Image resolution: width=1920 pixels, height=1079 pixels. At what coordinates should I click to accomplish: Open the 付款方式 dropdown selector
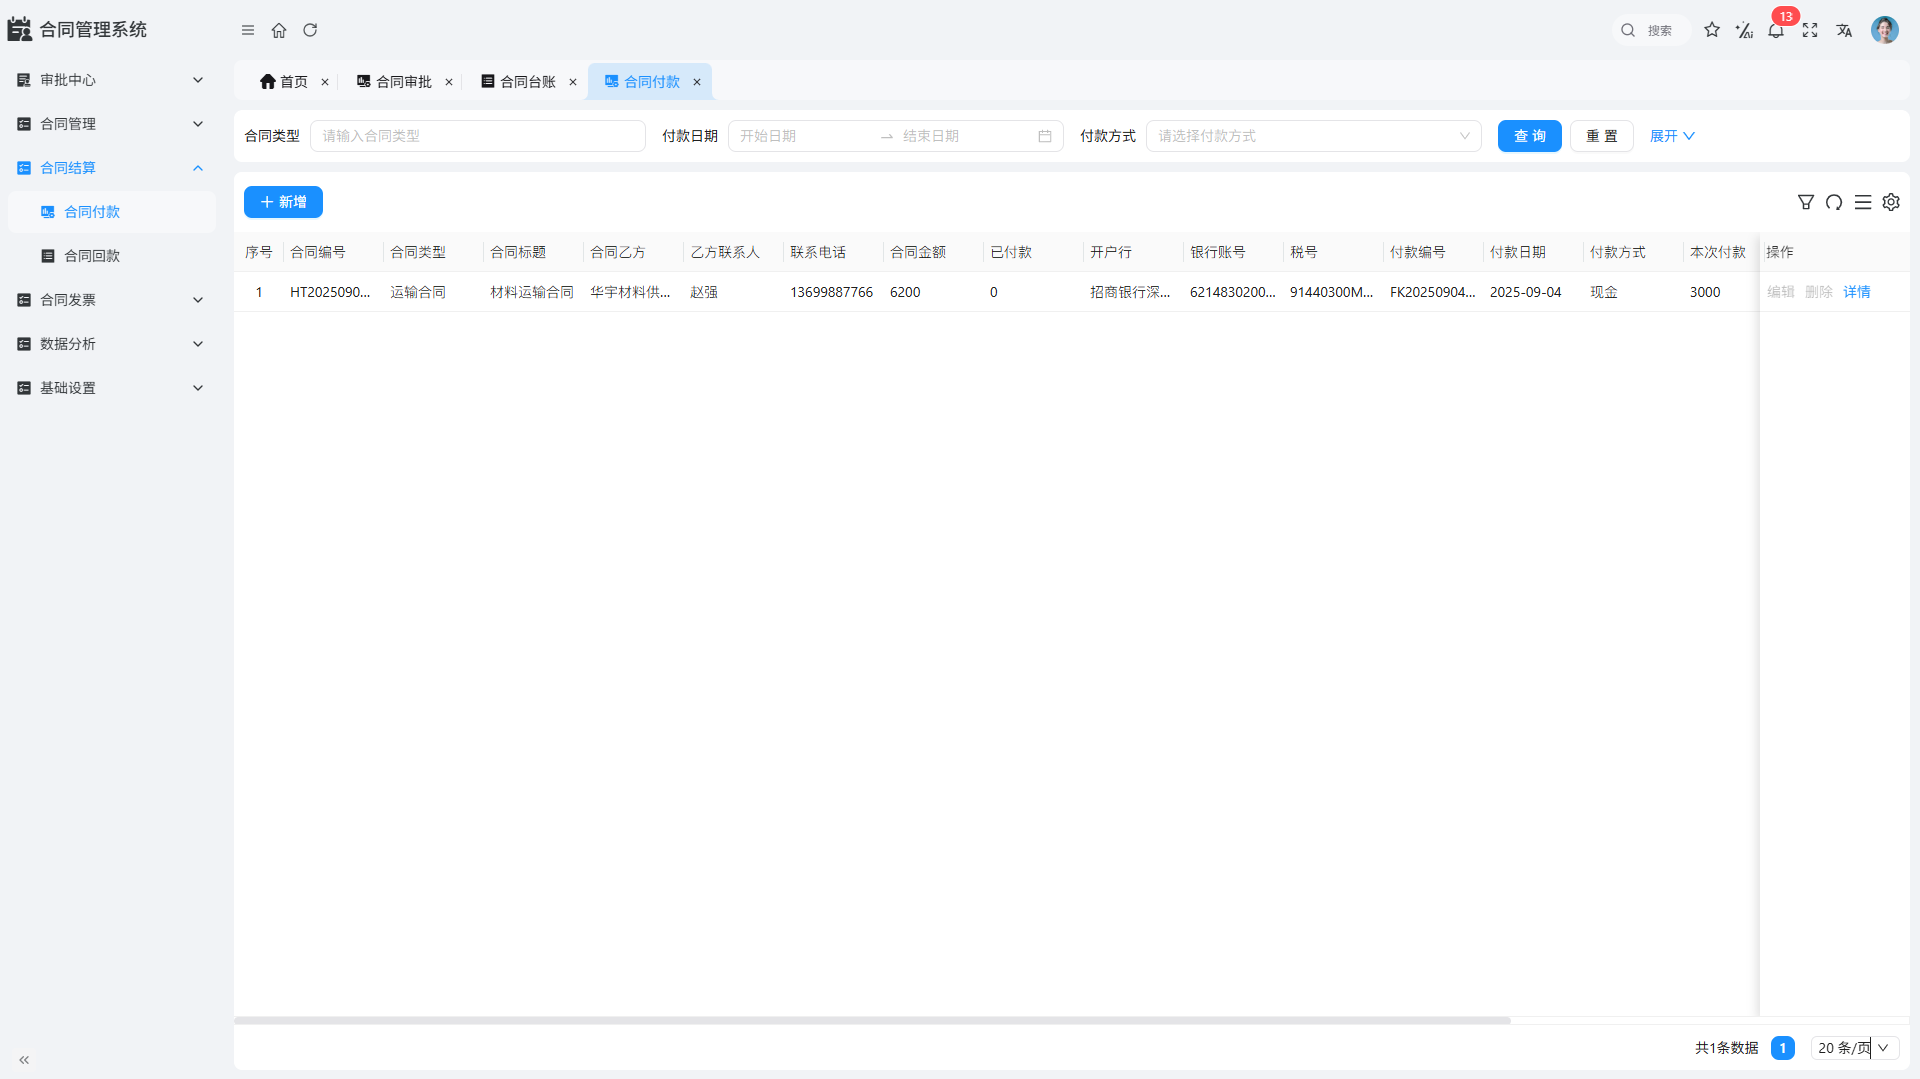(1313, 136)
